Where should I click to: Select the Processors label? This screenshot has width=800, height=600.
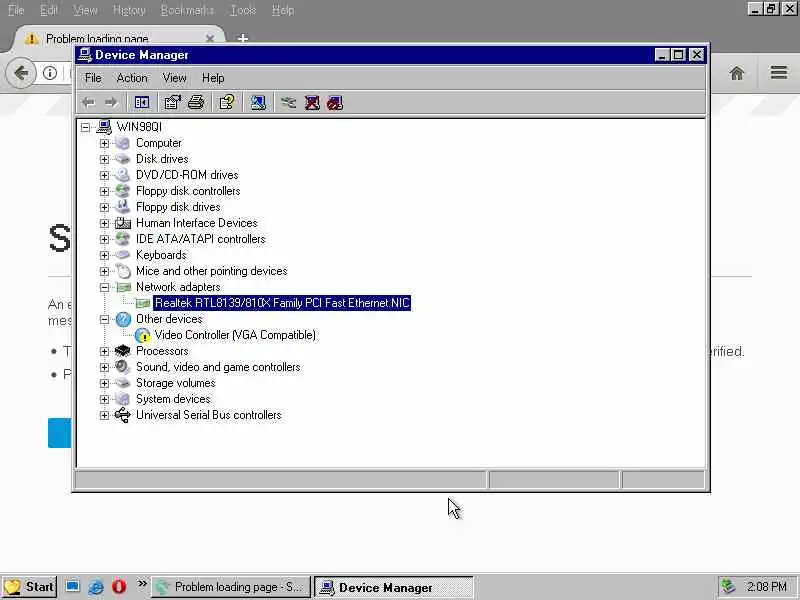click(162, 351)
